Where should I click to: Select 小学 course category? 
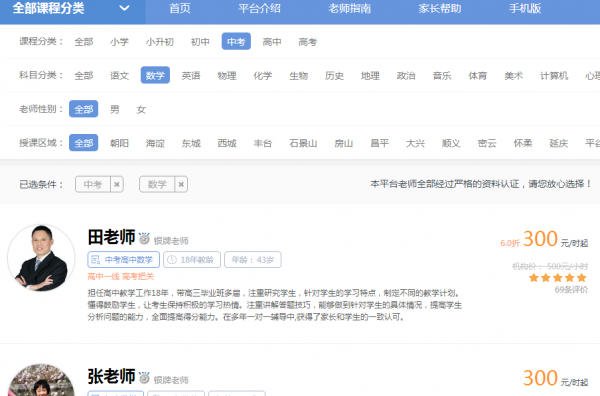(x=119, y=42)
